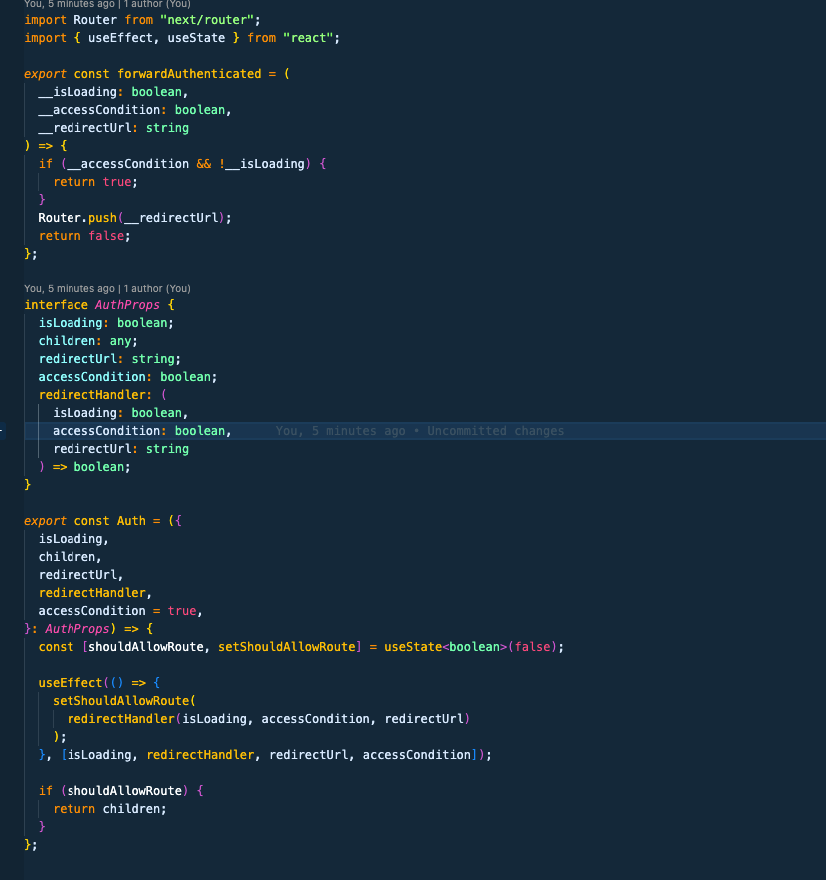Click the "useEffect(() => {" line

coord(99,682)
